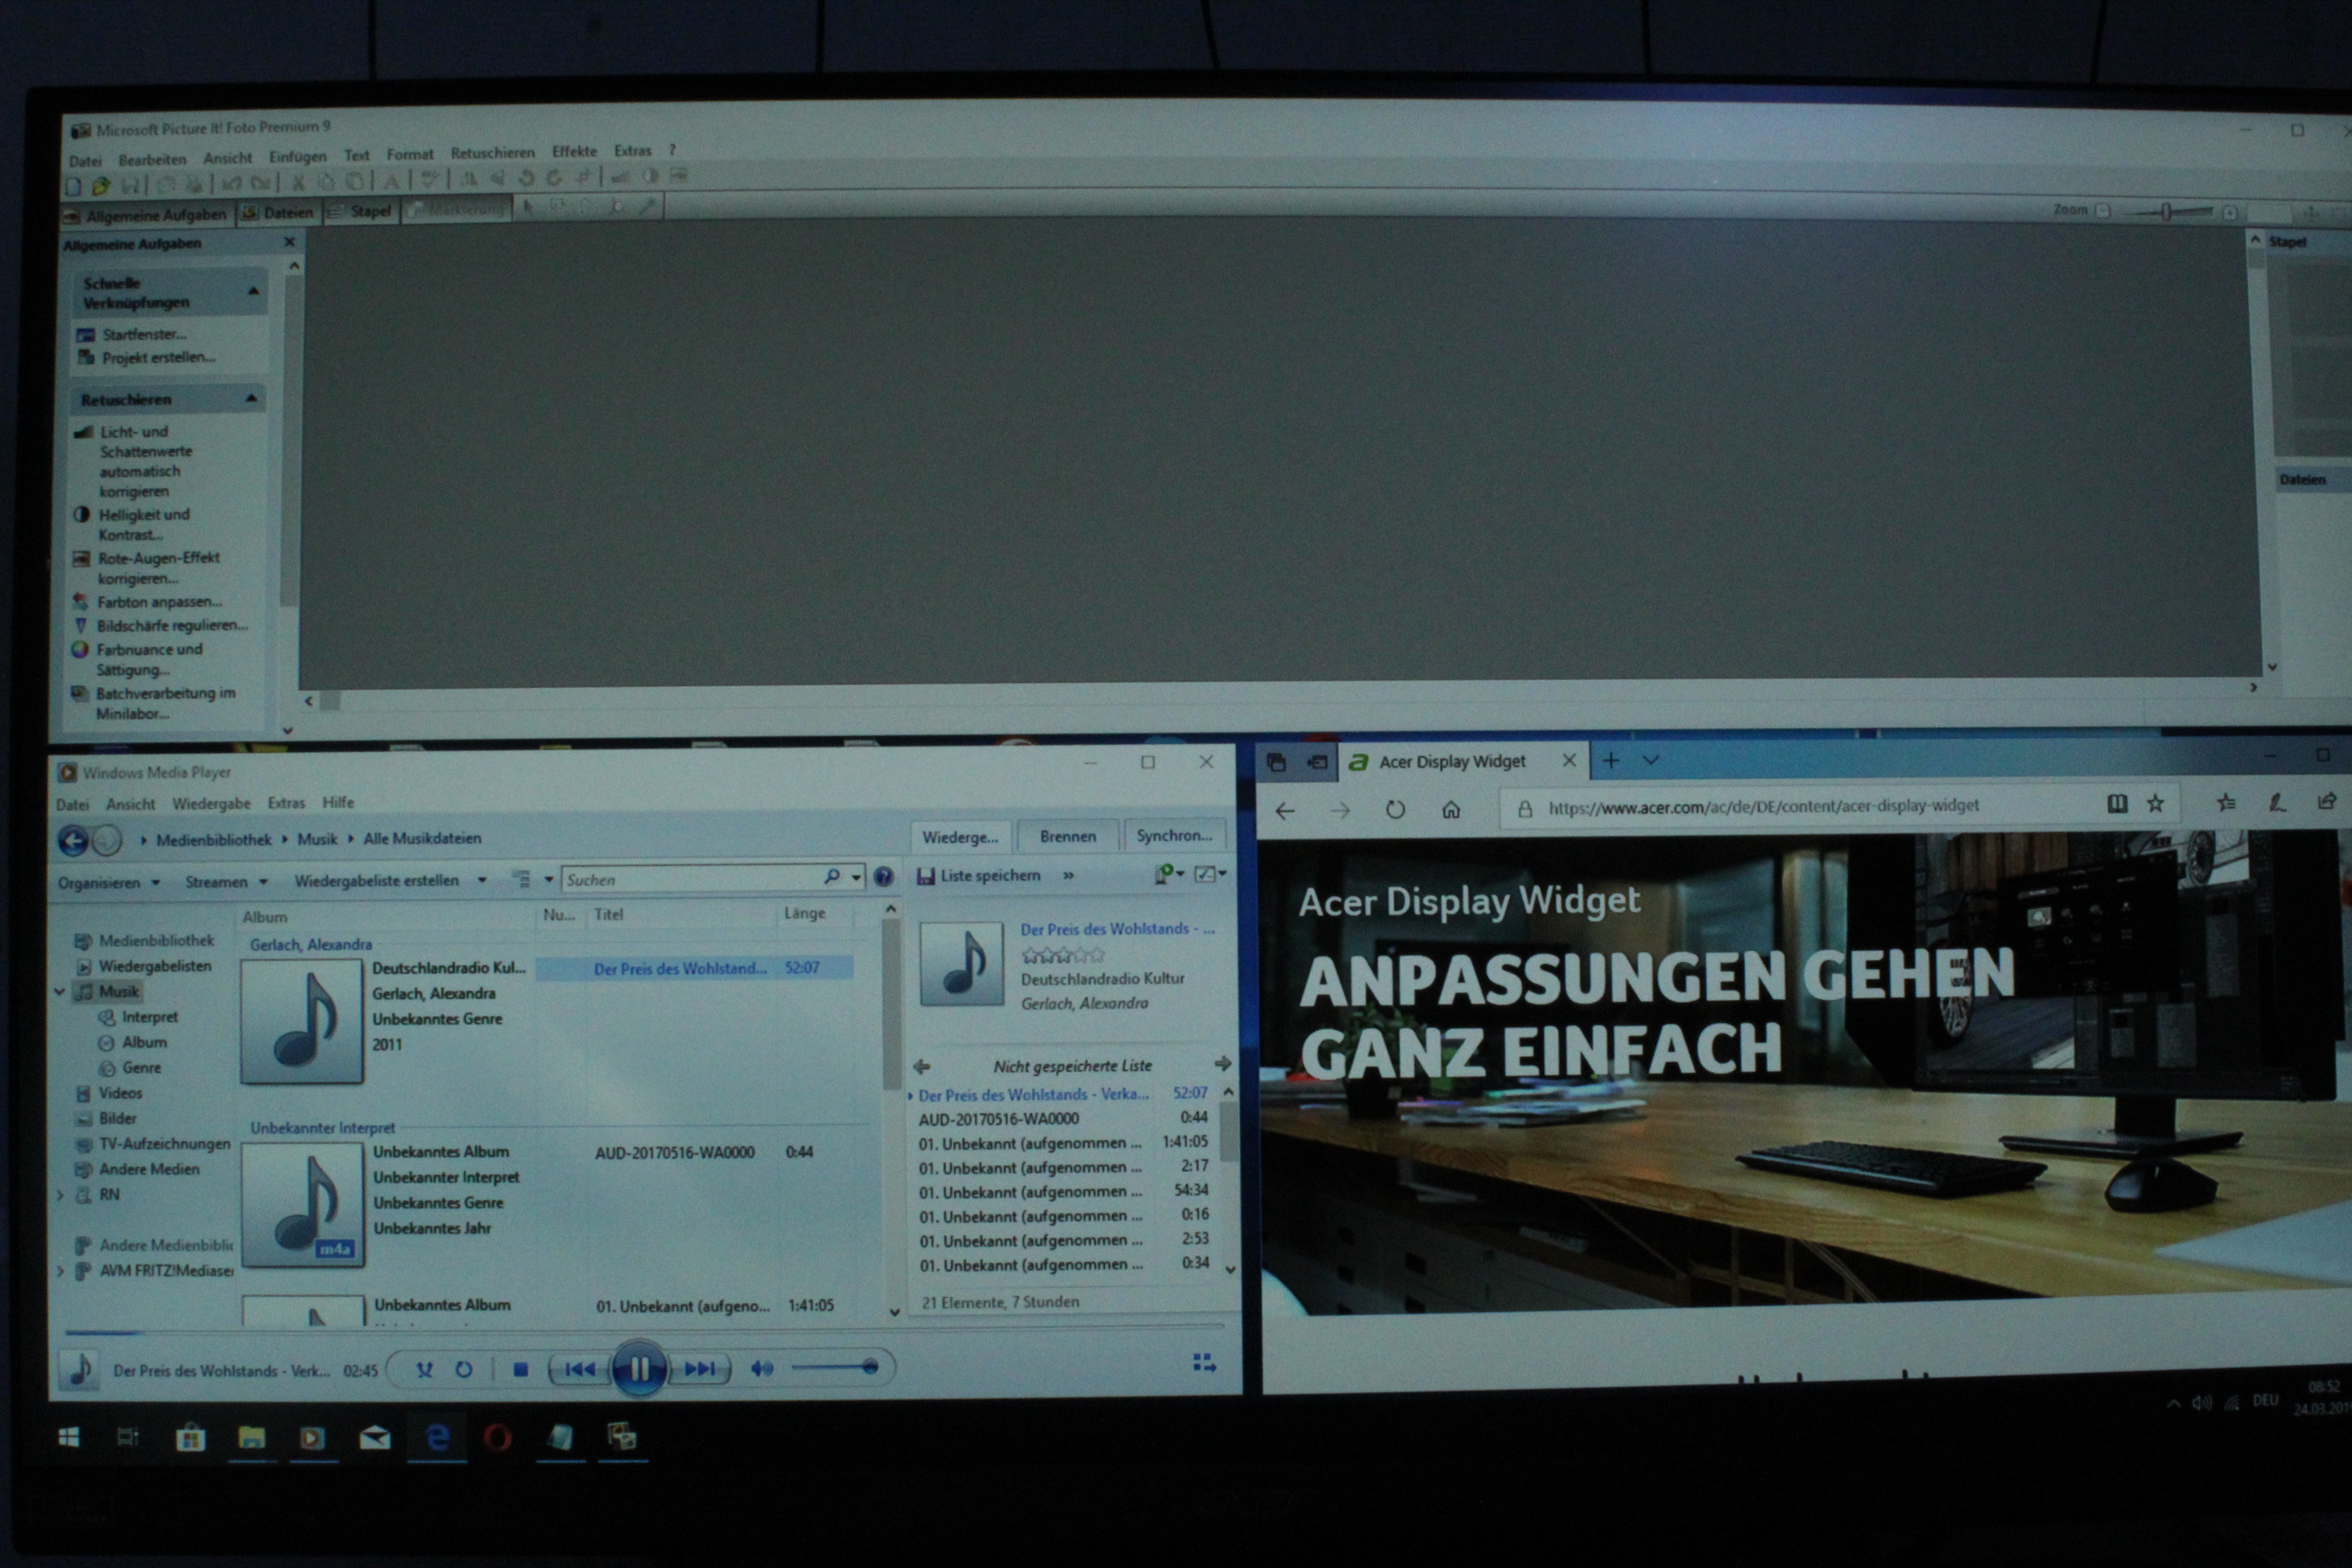The height and width of the screenshot is (1568, 2352).
Task: Open the Organisieren dropdown
Action: 108,882
